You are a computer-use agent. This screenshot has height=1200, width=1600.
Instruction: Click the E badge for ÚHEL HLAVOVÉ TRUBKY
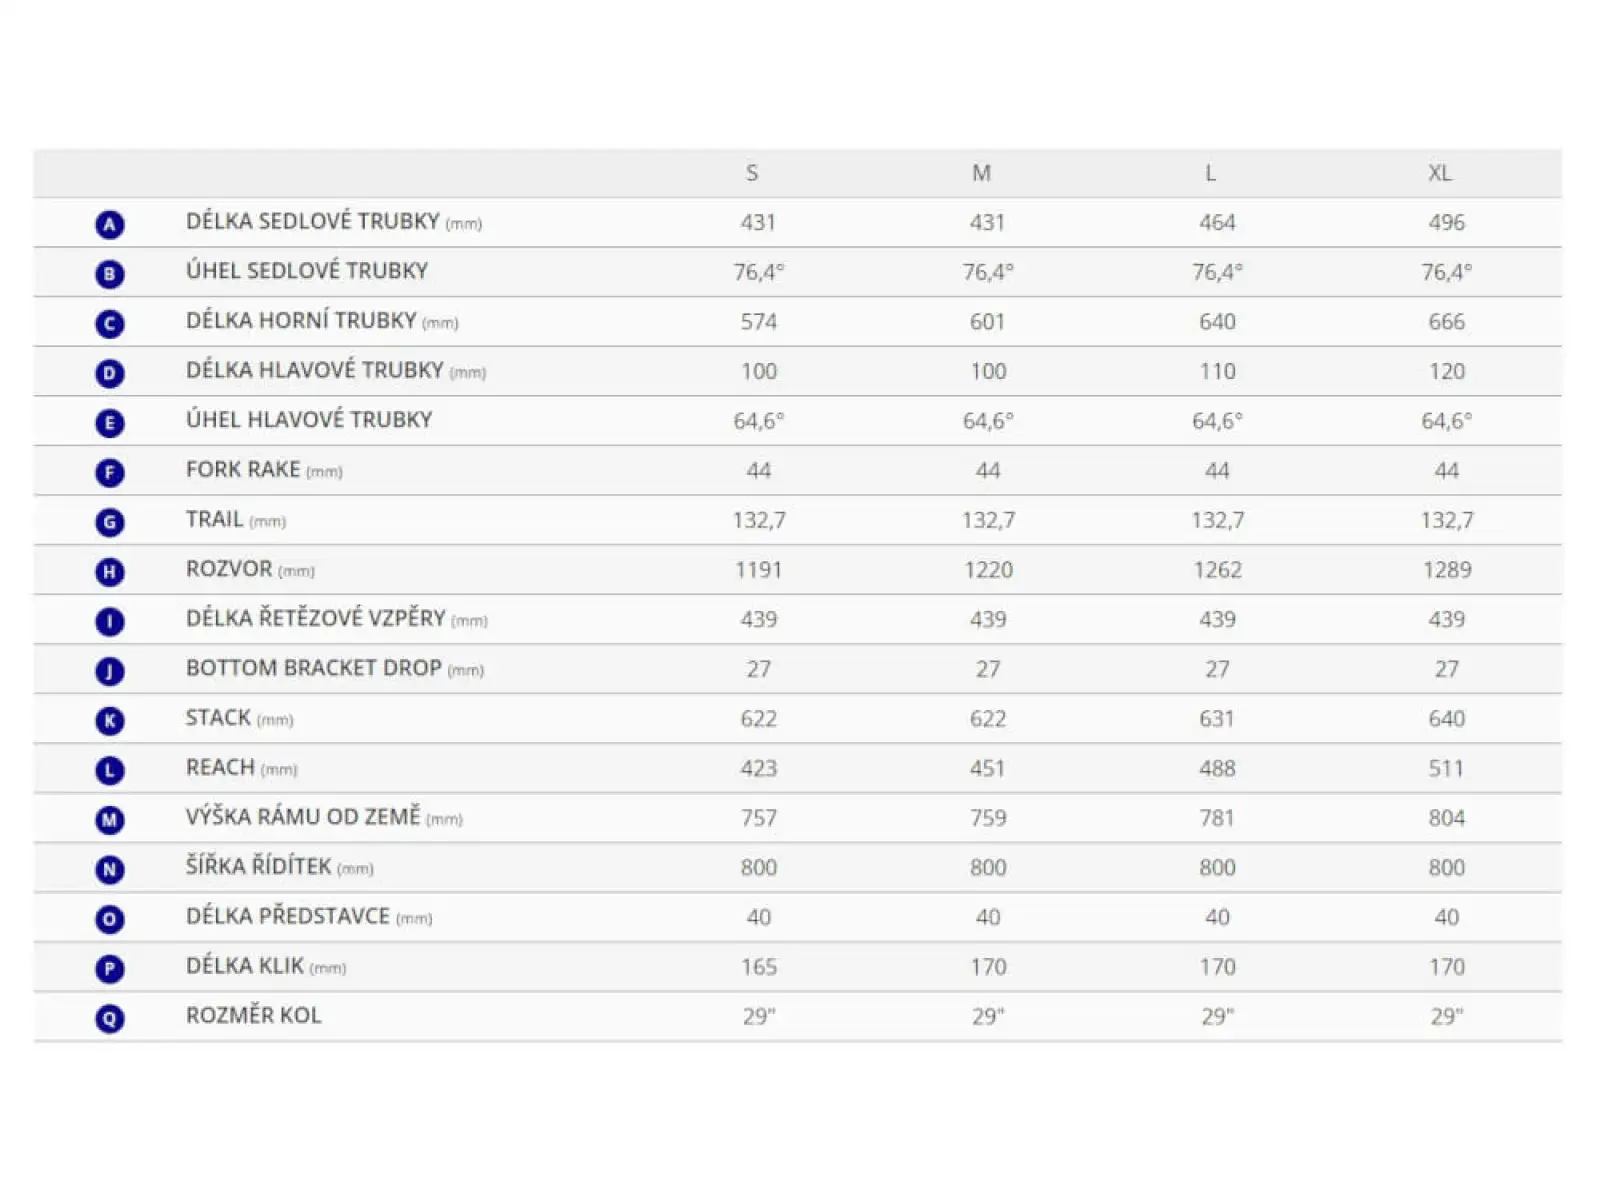pyautogui.click(x=110, y=423)
